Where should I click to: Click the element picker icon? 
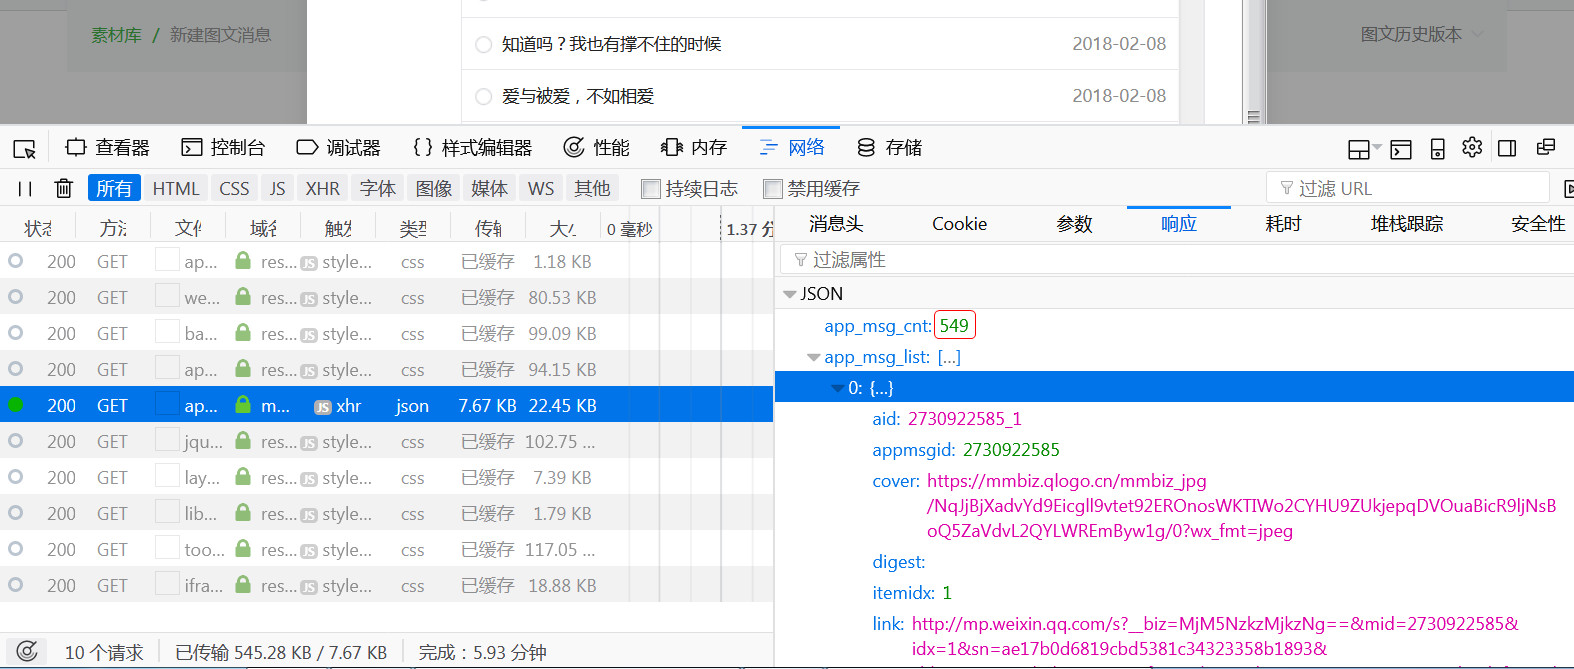point(25,149)
